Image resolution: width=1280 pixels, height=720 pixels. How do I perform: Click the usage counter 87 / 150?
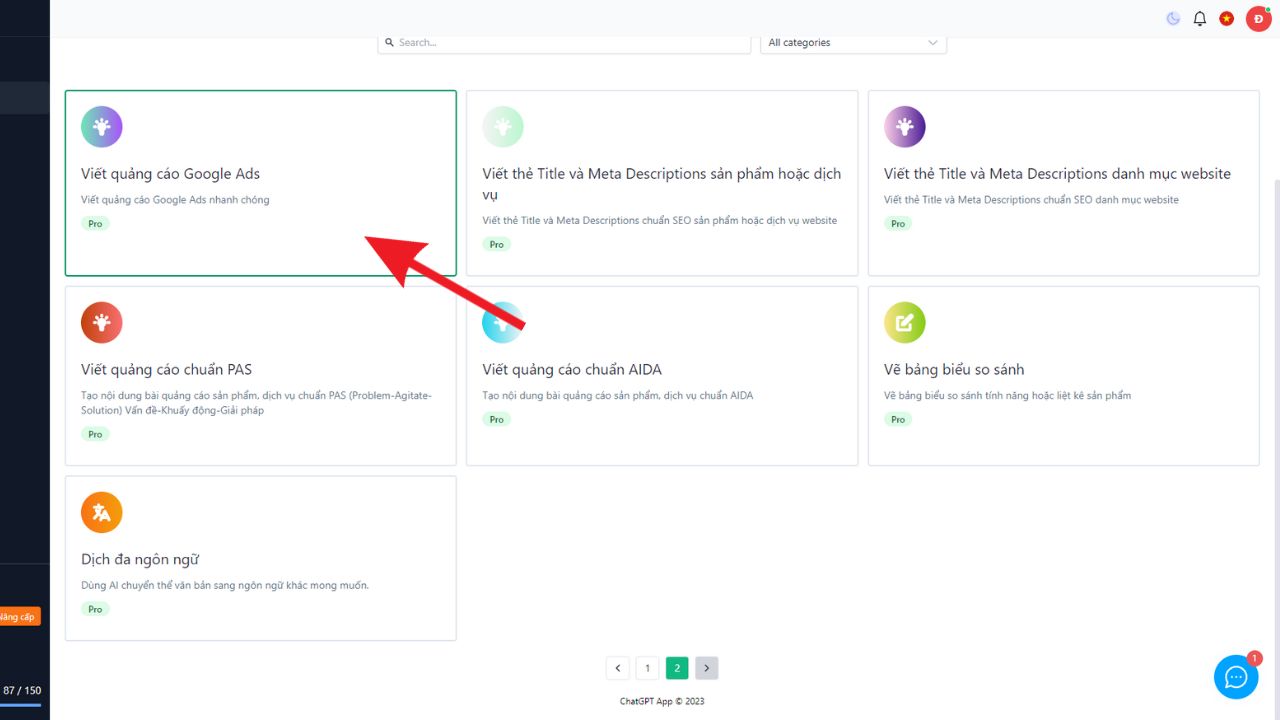coord(22,691)
